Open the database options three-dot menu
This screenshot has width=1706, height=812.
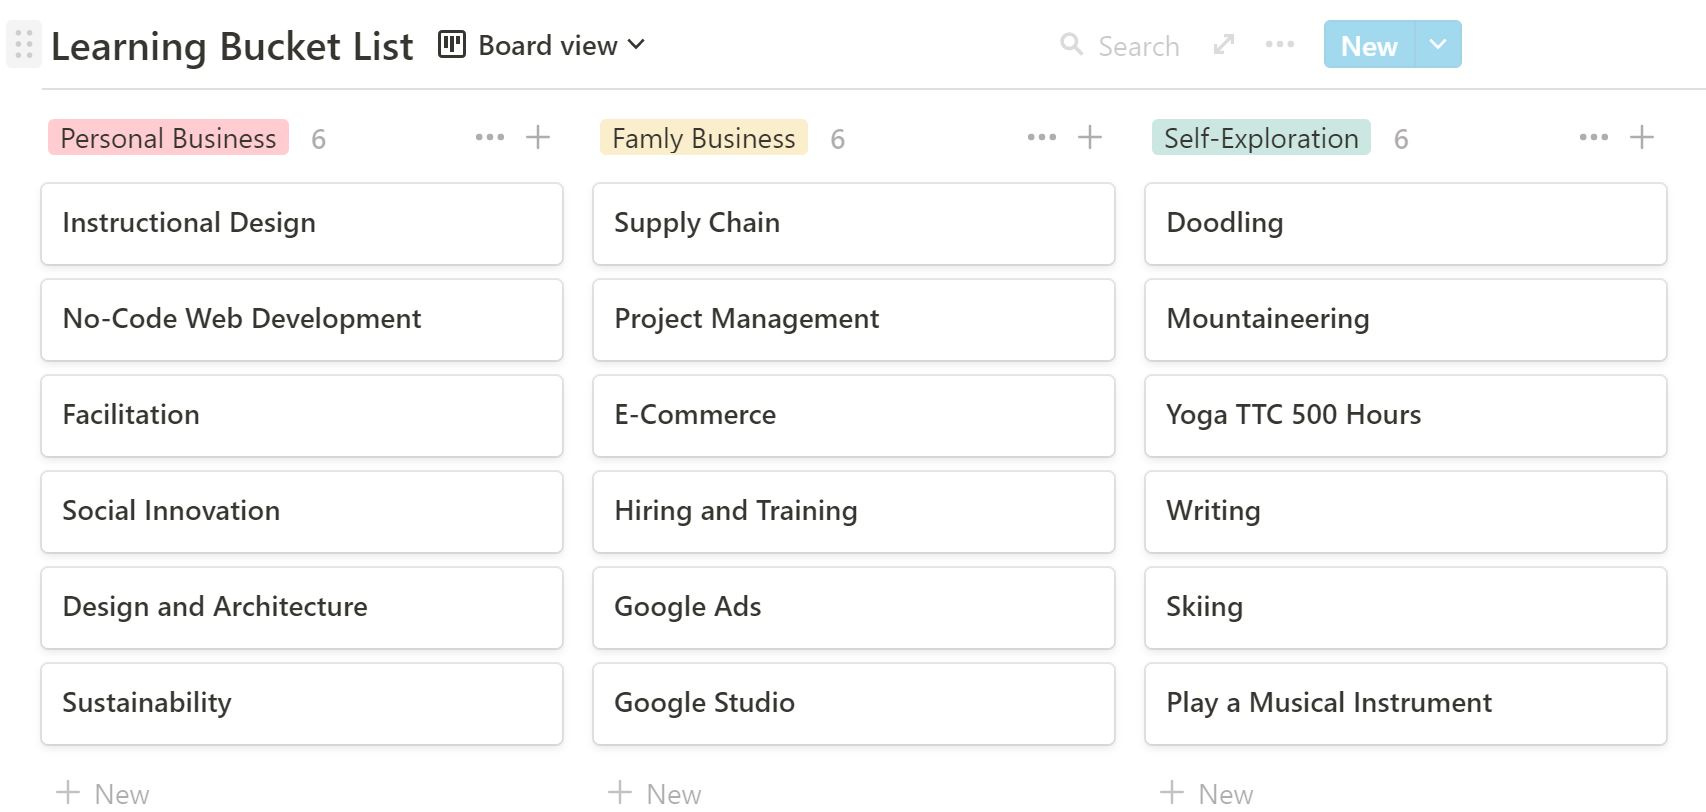(x=1279, y=45)
